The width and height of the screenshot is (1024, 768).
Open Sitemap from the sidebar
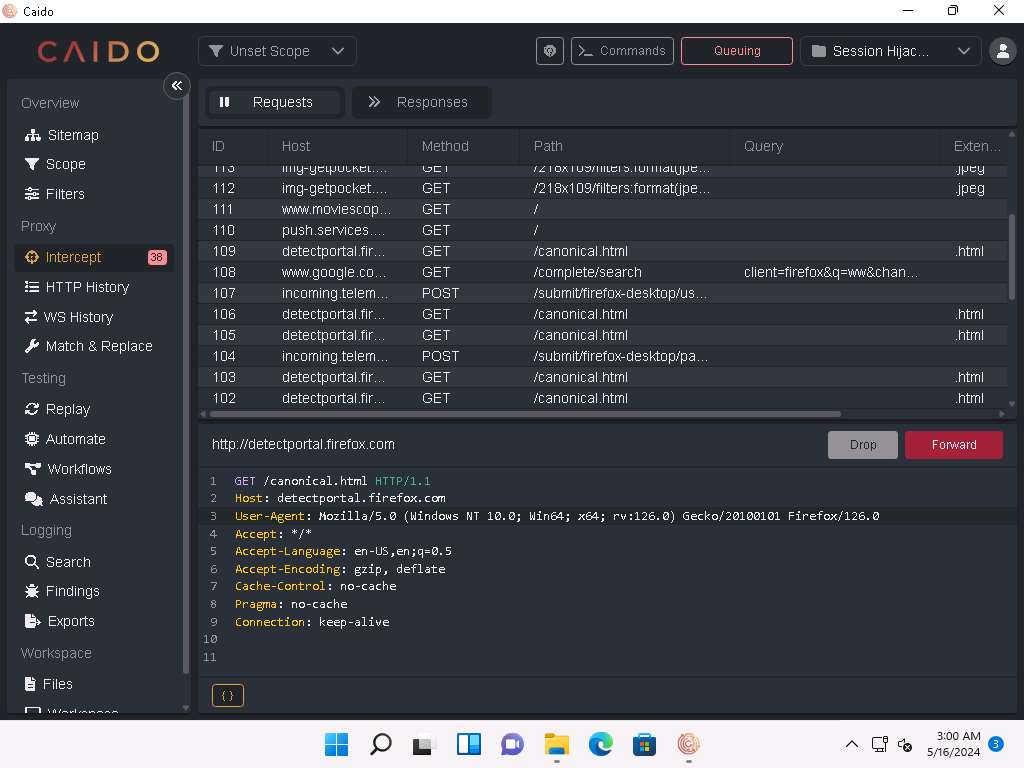[x=72, y=135]
